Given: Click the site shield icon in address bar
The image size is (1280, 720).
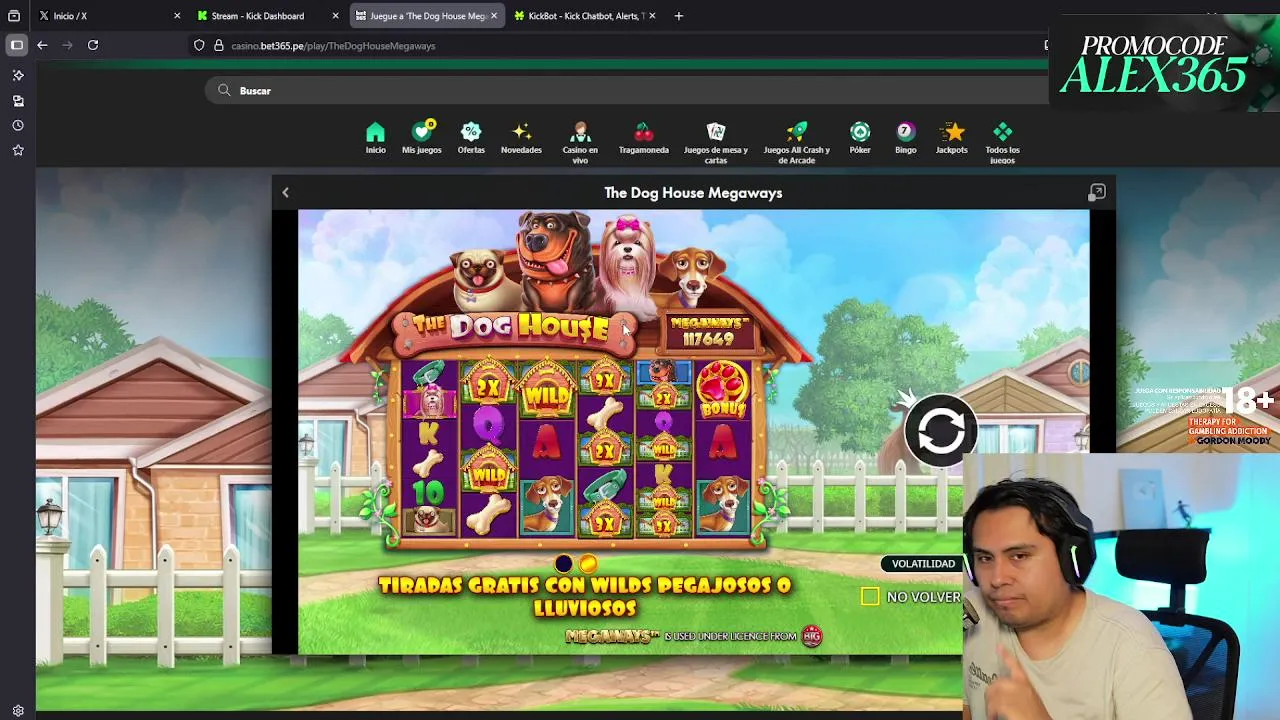Looking at the screenshot, I should (199, 45).
